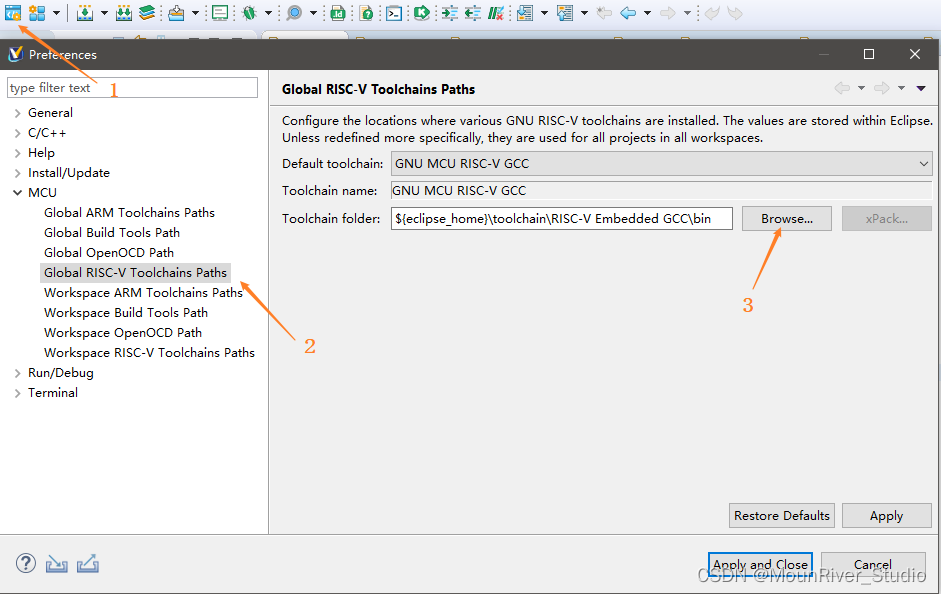Open preferences via the code-gear toolbar icon
Viewport: 941px width, 594px height.
pyautogui.click(x=13, y=13)
